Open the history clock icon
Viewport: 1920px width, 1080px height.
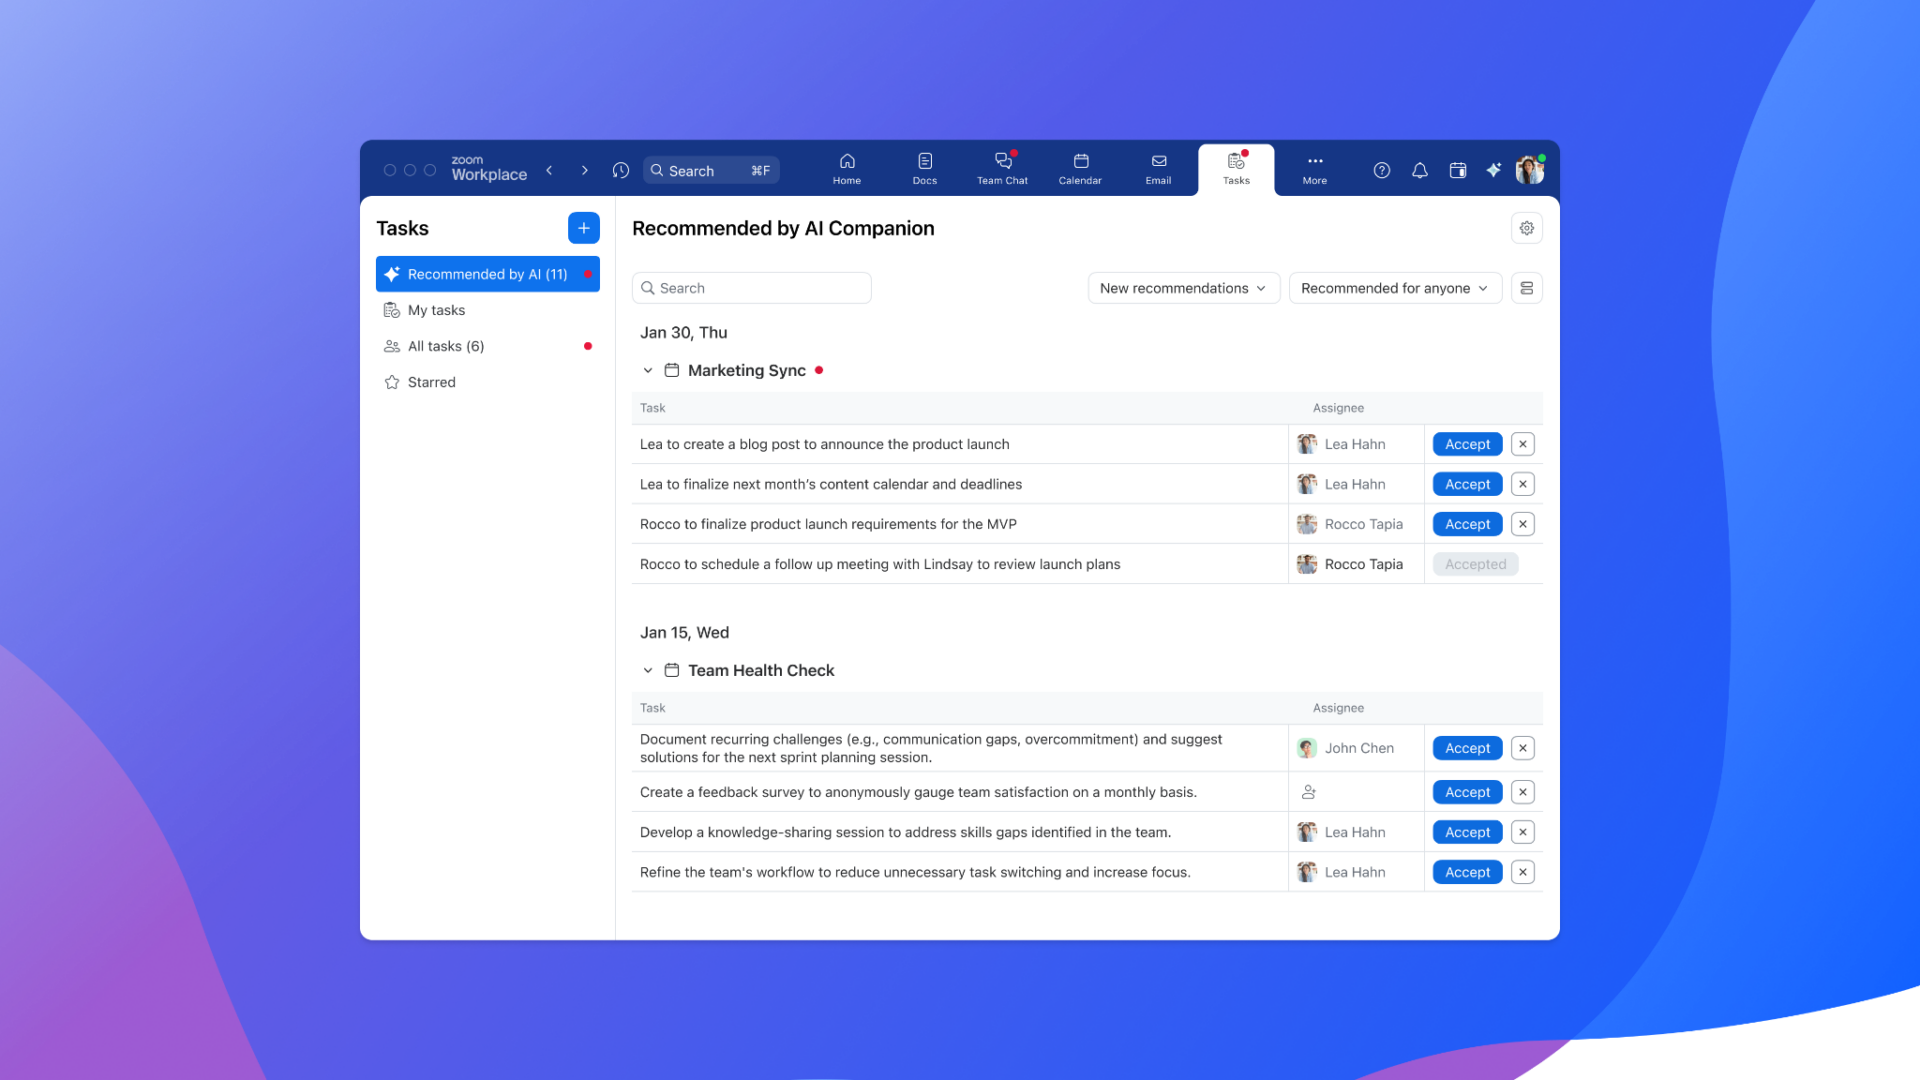pos(621,170)
